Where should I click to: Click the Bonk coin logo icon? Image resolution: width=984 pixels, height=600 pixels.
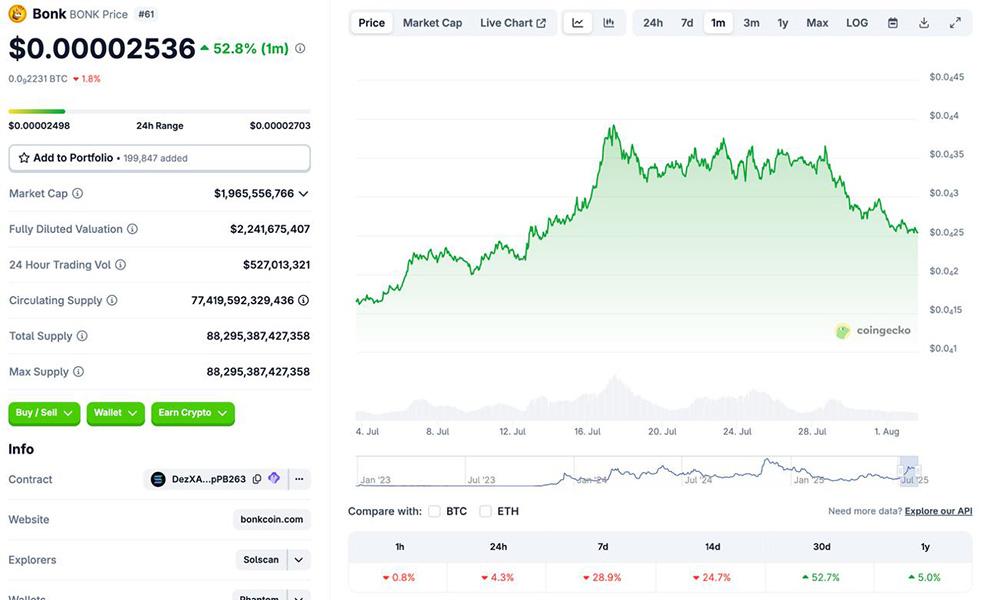17,13
